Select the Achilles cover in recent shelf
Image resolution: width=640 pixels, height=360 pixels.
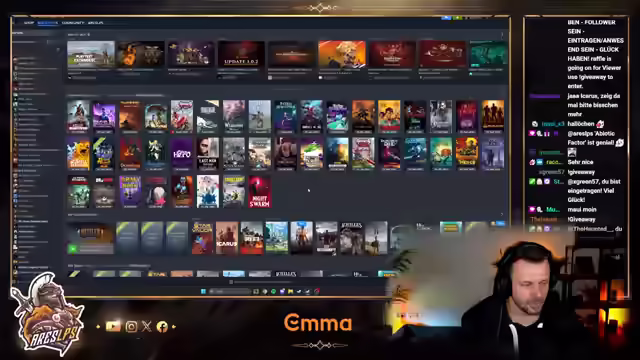tap(351, 238)
